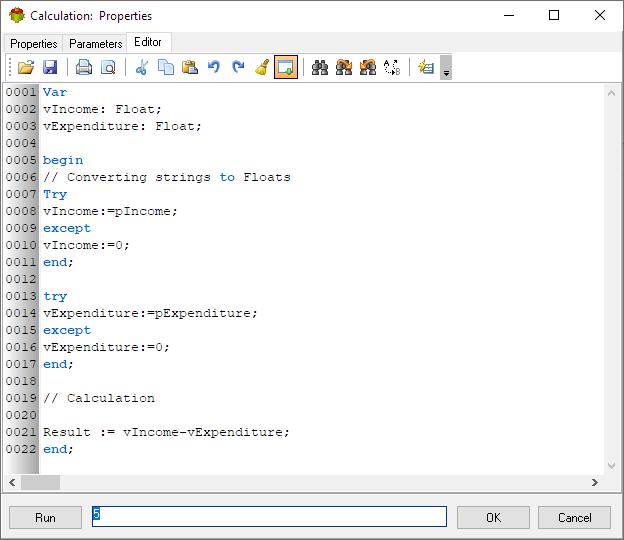The image size is (624, 540).
Task: Save the script with the floppy disk icon
Action: pyautogui.click(x=50, y=67)
